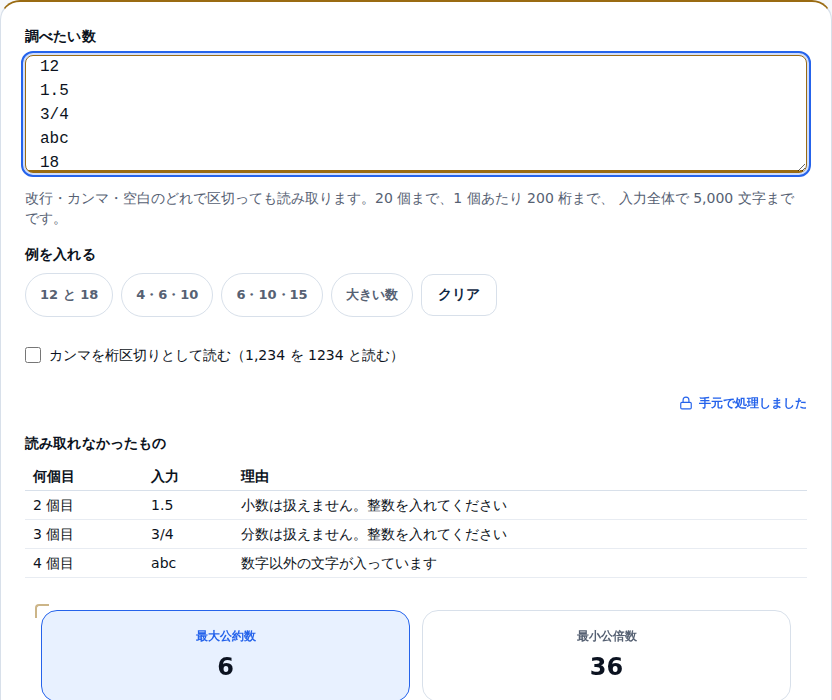
Task: Click the textarea resize handle corner
Action: (x=801, y=167)
